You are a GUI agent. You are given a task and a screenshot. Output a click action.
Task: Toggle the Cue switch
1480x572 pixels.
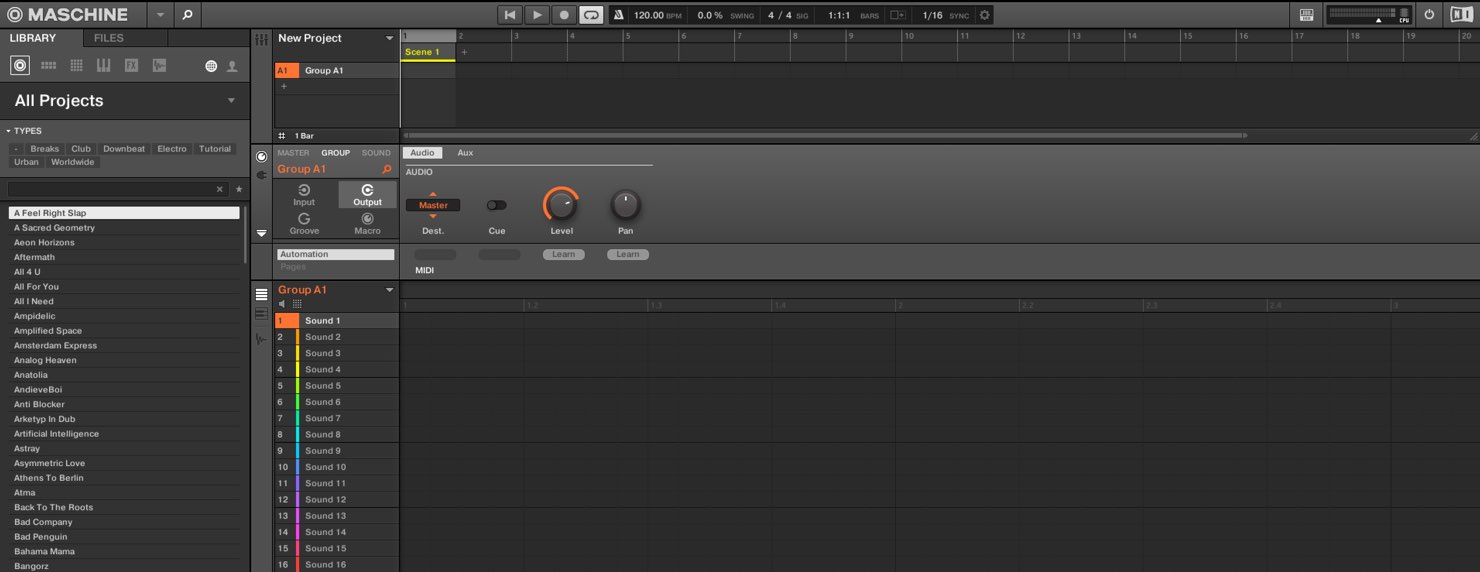(496, 205)
